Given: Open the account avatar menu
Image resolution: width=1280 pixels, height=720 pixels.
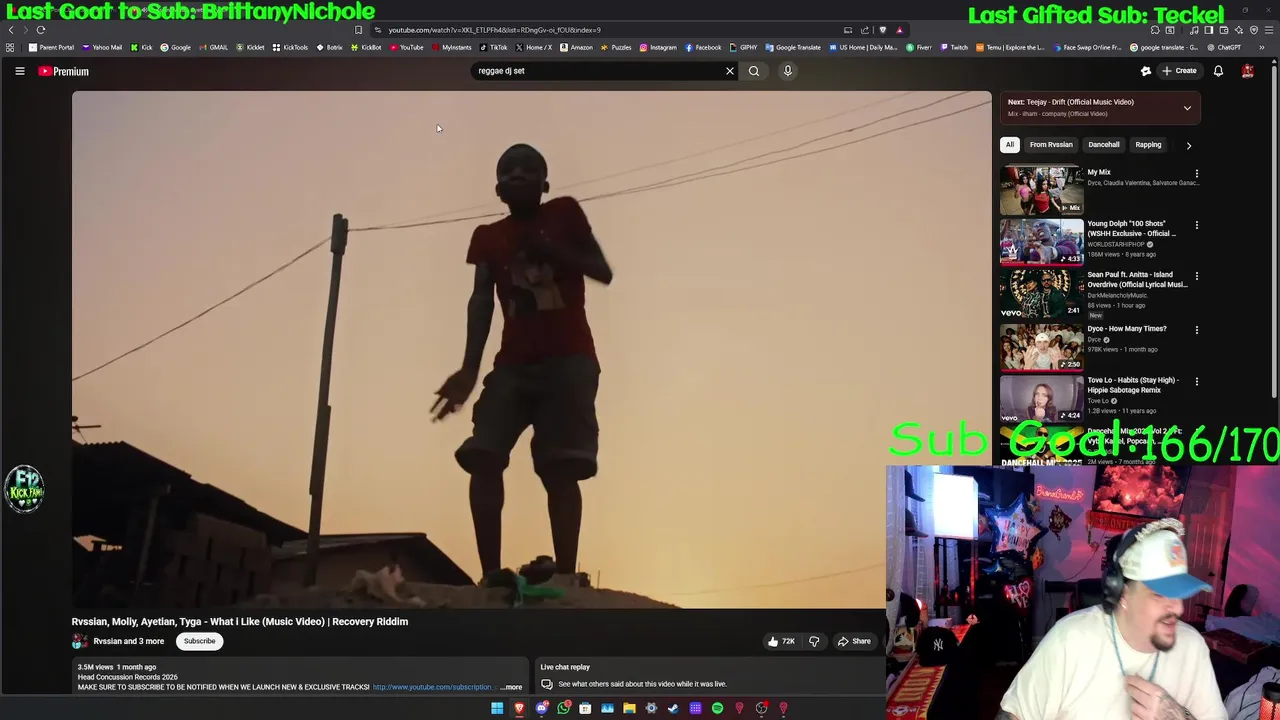Looking at the screenshot, I should (x=1247, y=71).
